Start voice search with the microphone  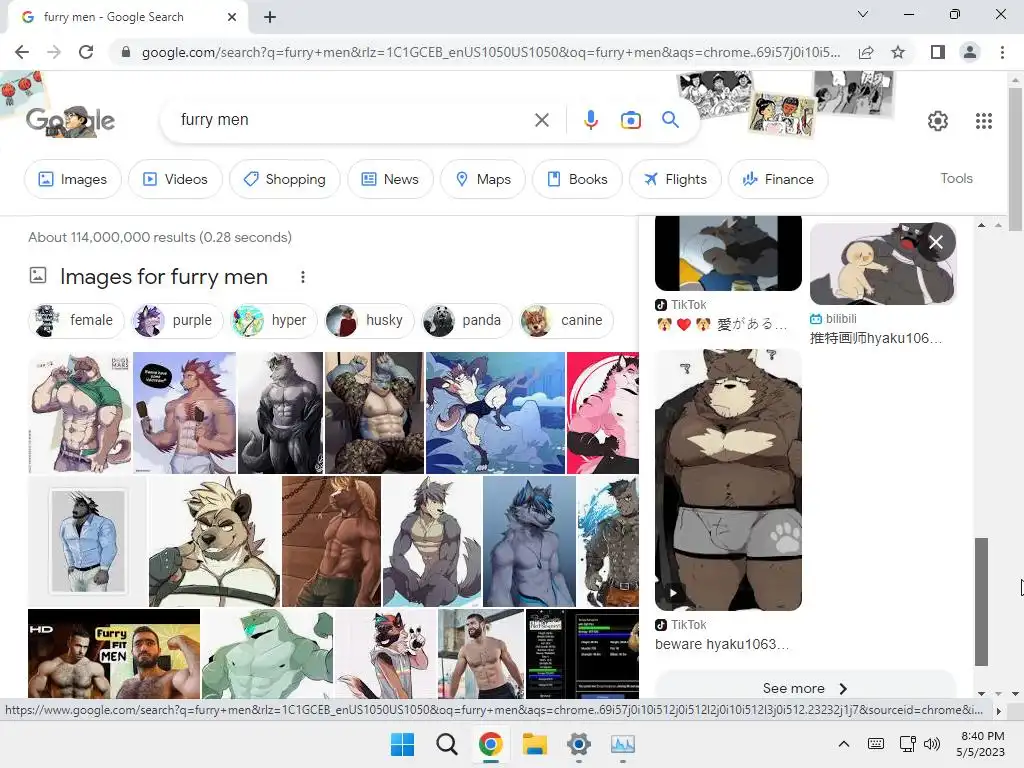click(x=590, y=120)
